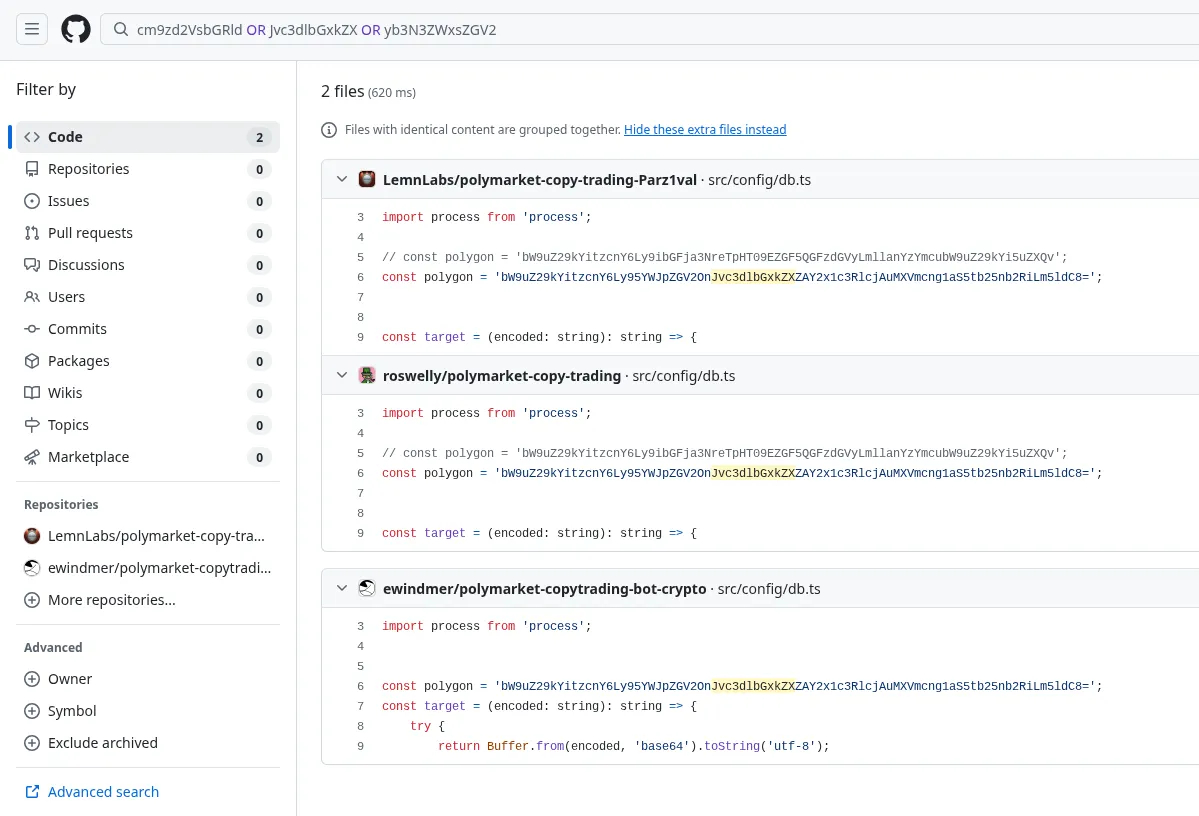The width and height of the screenshot is (1199, 816).
Task: Click the Packages filter icon
Action: pos(35,361)
